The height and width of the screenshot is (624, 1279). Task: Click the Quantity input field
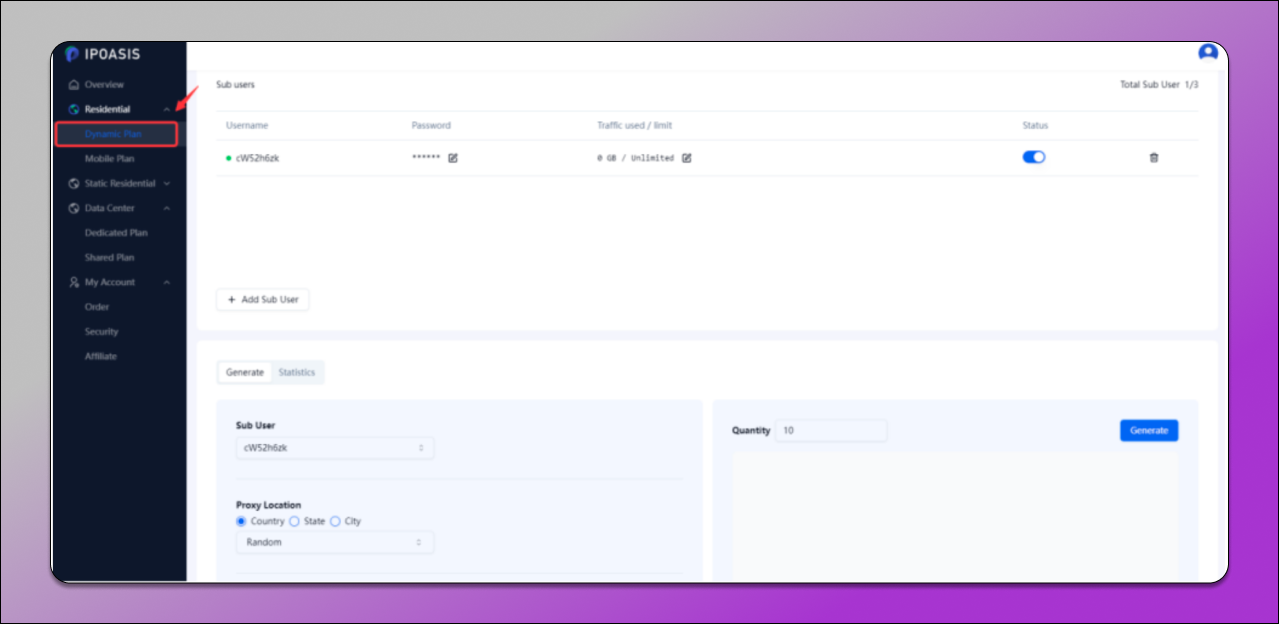(831, 430)
